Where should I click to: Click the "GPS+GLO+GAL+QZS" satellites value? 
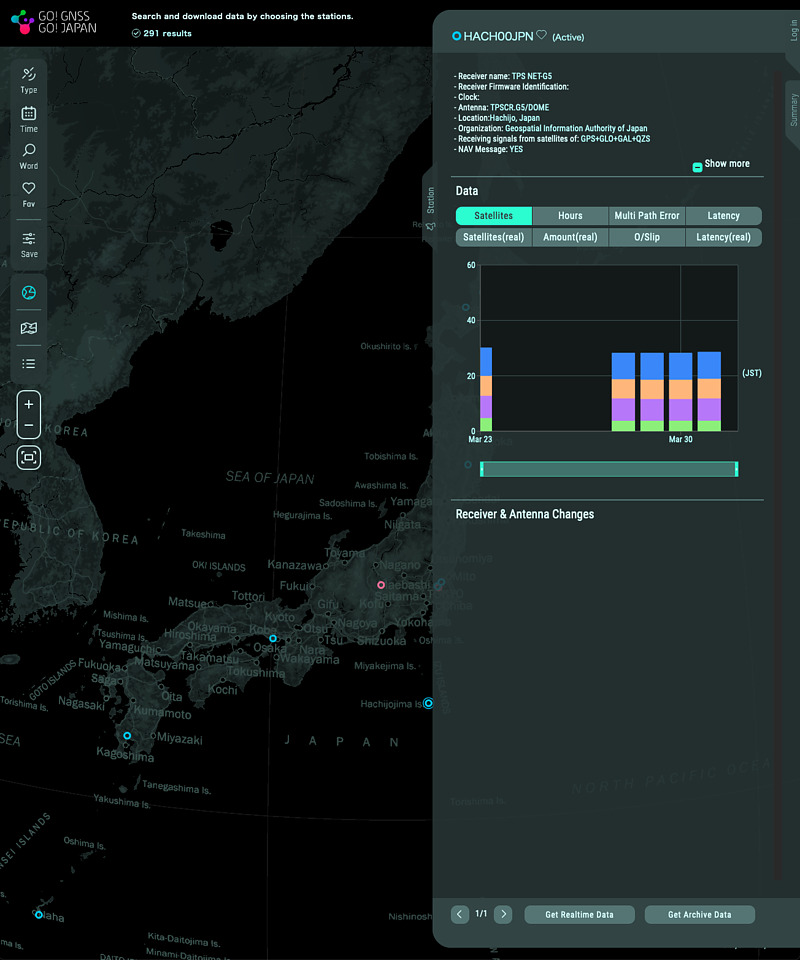tap(615, 139)
